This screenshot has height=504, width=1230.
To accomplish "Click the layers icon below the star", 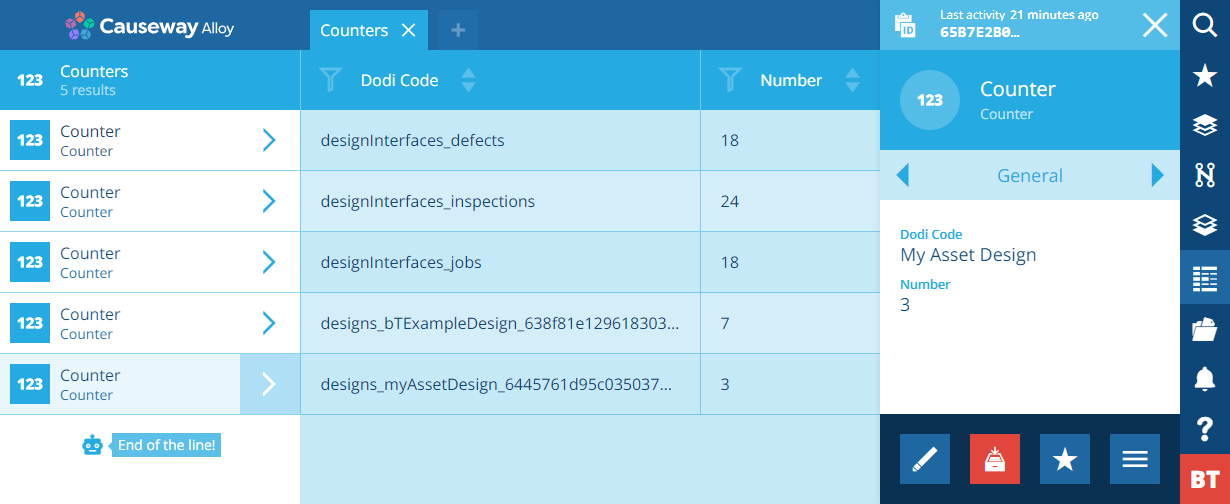I will pos(1205,126).
